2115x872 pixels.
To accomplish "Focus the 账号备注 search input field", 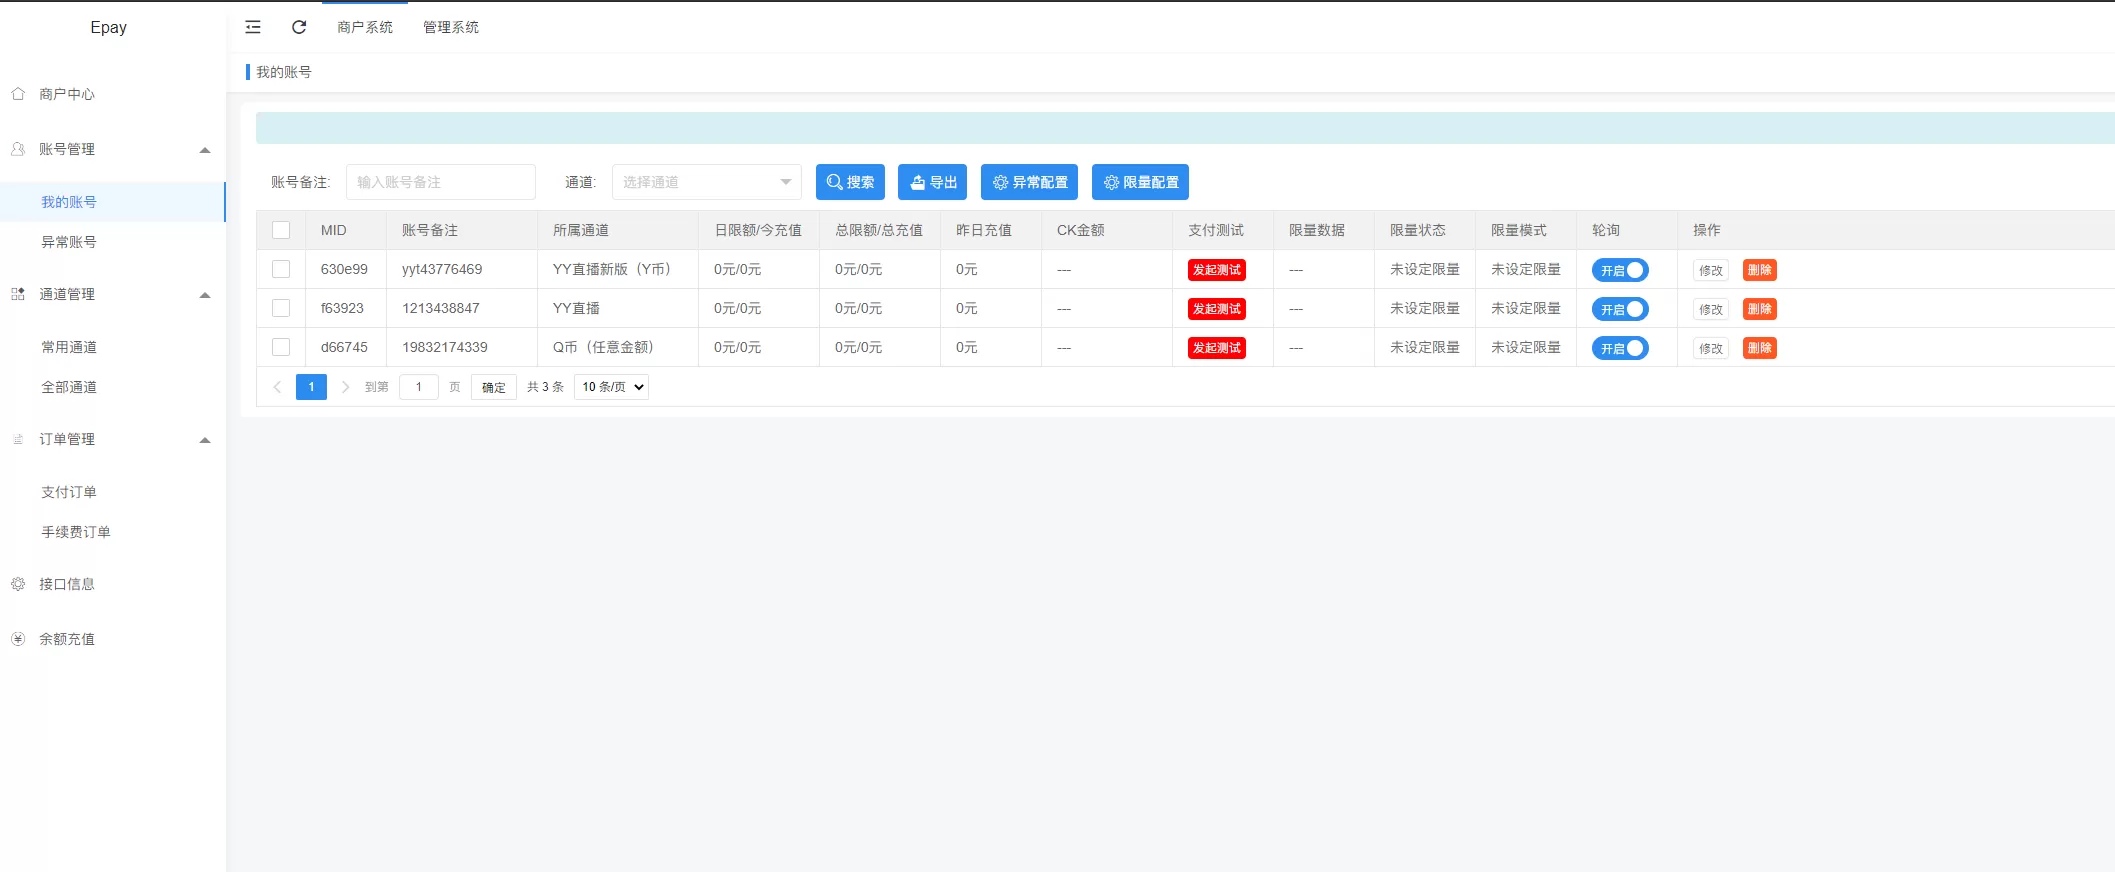I will [x=440, y=182].
